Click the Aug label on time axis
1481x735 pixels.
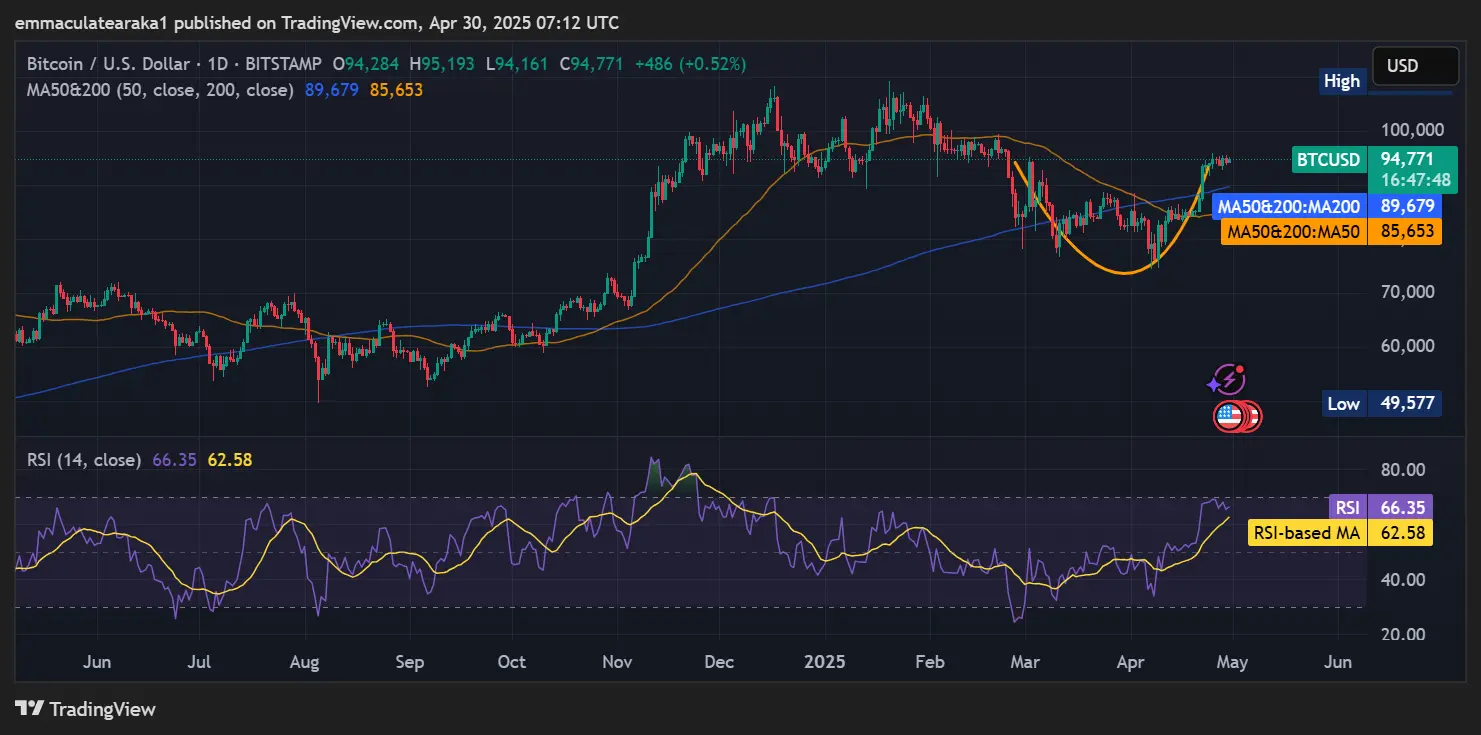(x=304, y=662)
